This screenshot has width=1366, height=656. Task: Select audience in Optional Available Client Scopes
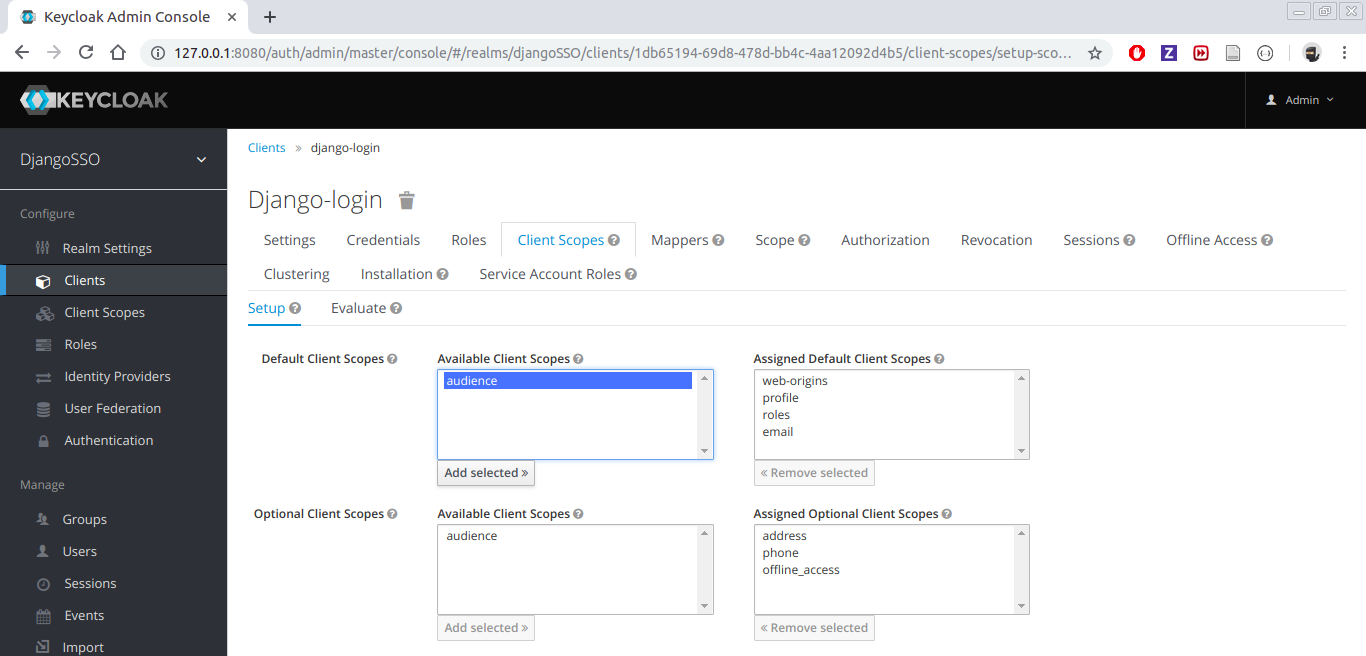tap(568, 536)
